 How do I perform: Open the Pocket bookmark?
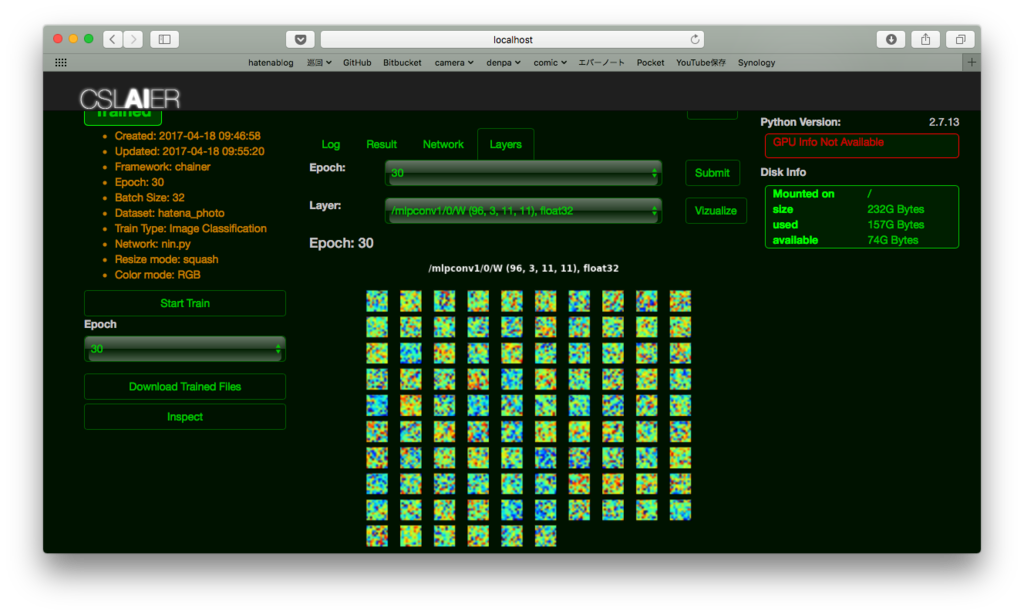[650, 63]
